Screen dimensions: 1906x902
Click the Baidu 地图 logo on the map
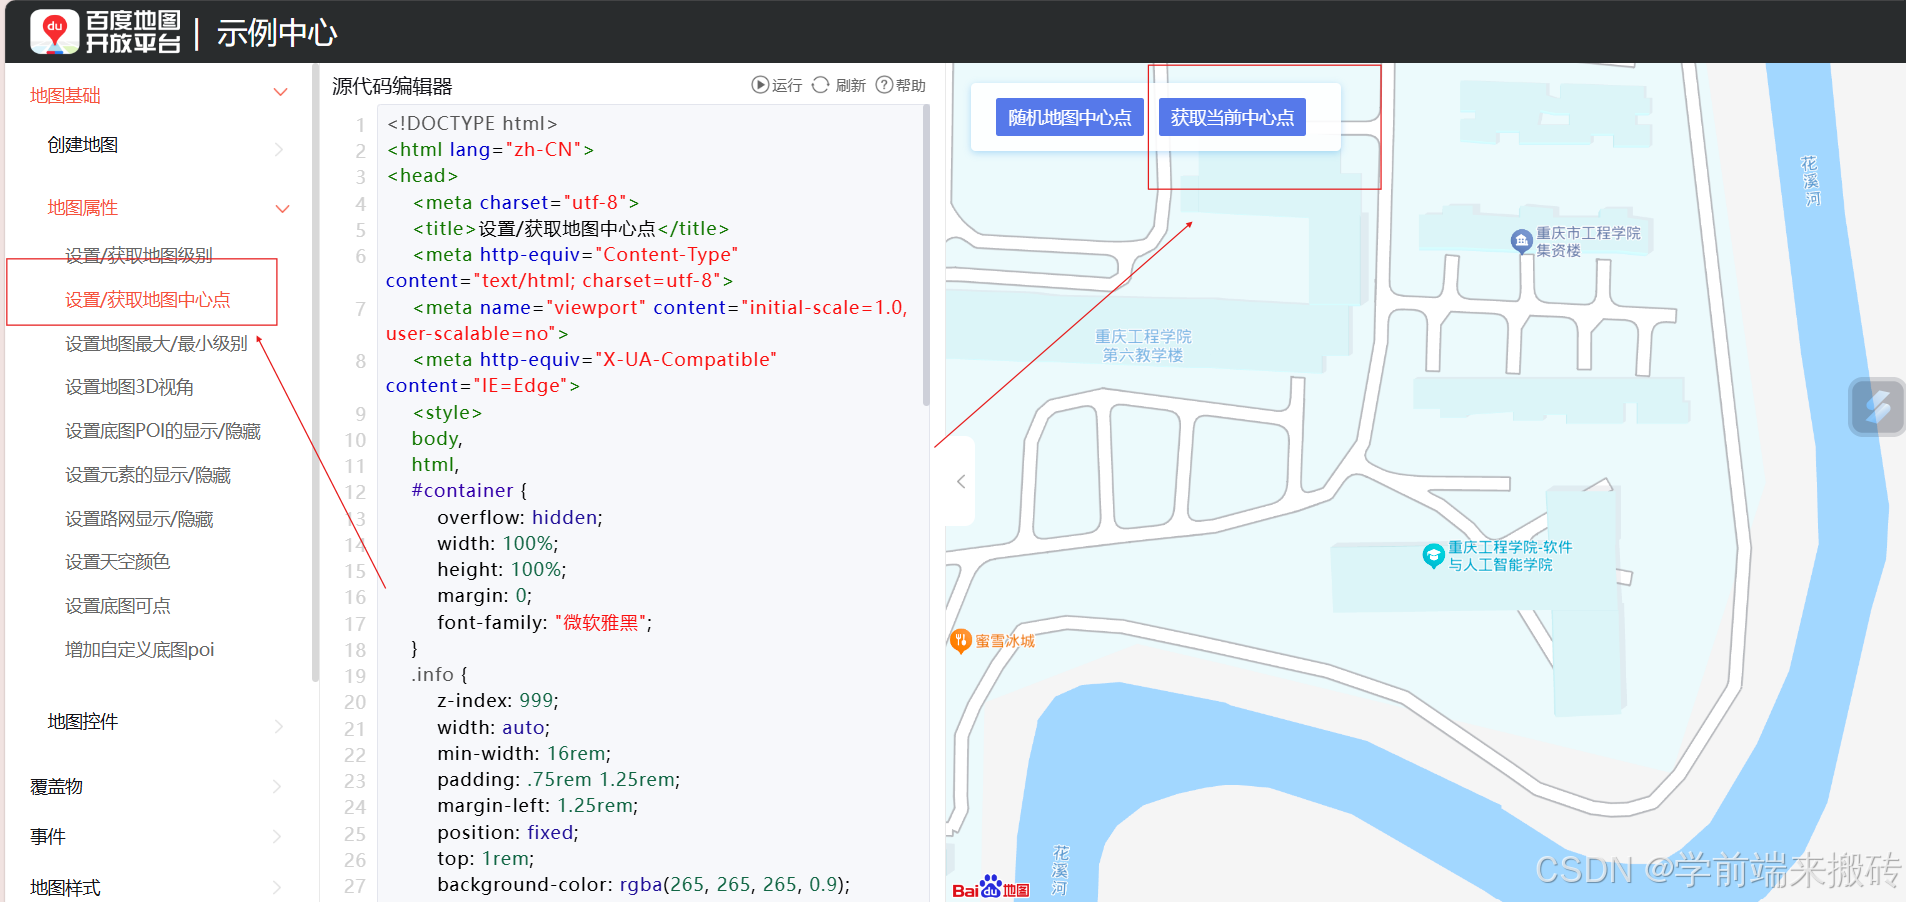tap(990, 887)
